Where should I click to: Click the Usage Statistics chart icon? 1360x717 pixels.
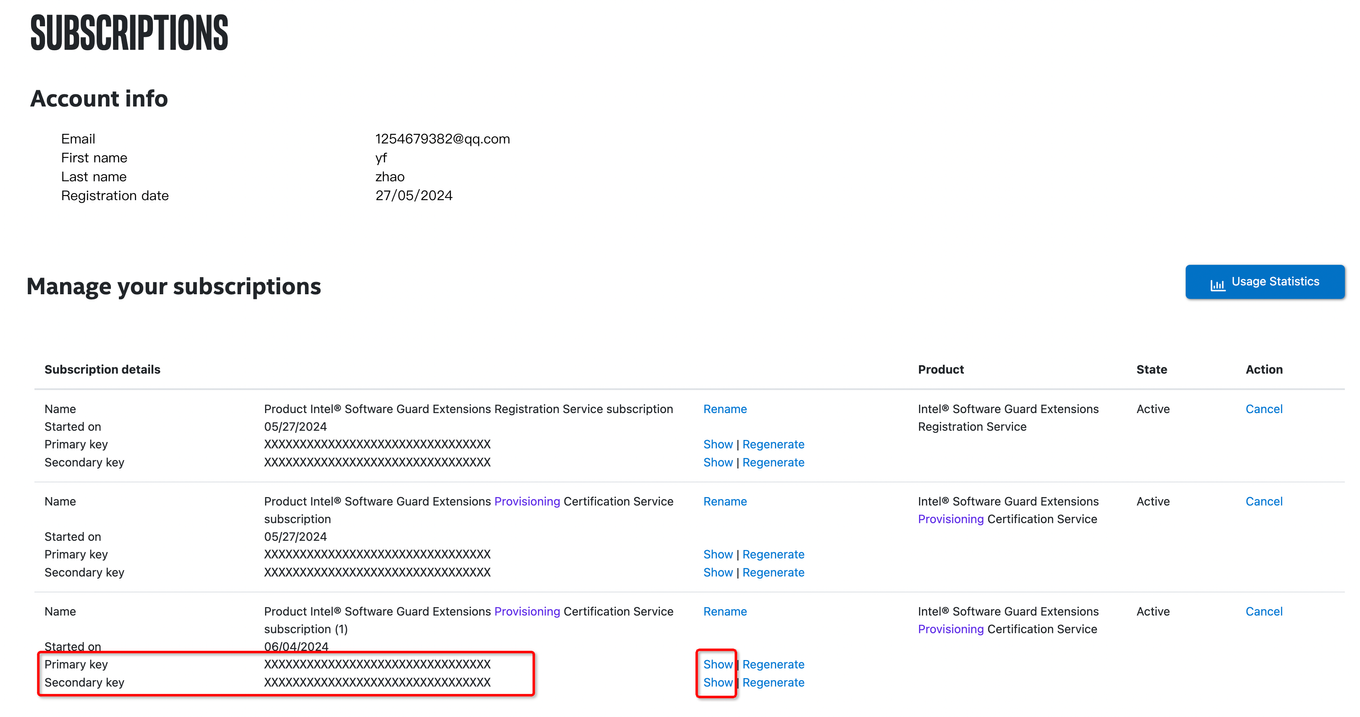1217,284
